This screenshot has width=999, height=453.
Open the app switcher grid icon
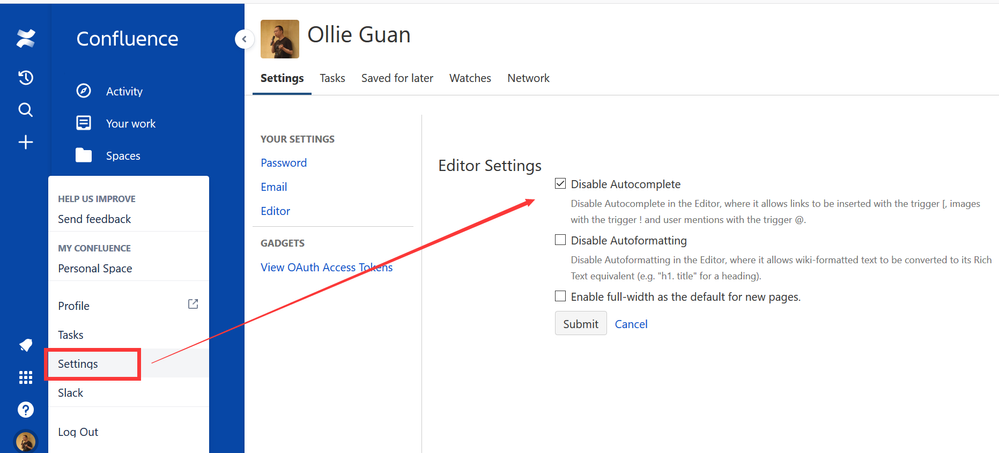pos(25,378)
